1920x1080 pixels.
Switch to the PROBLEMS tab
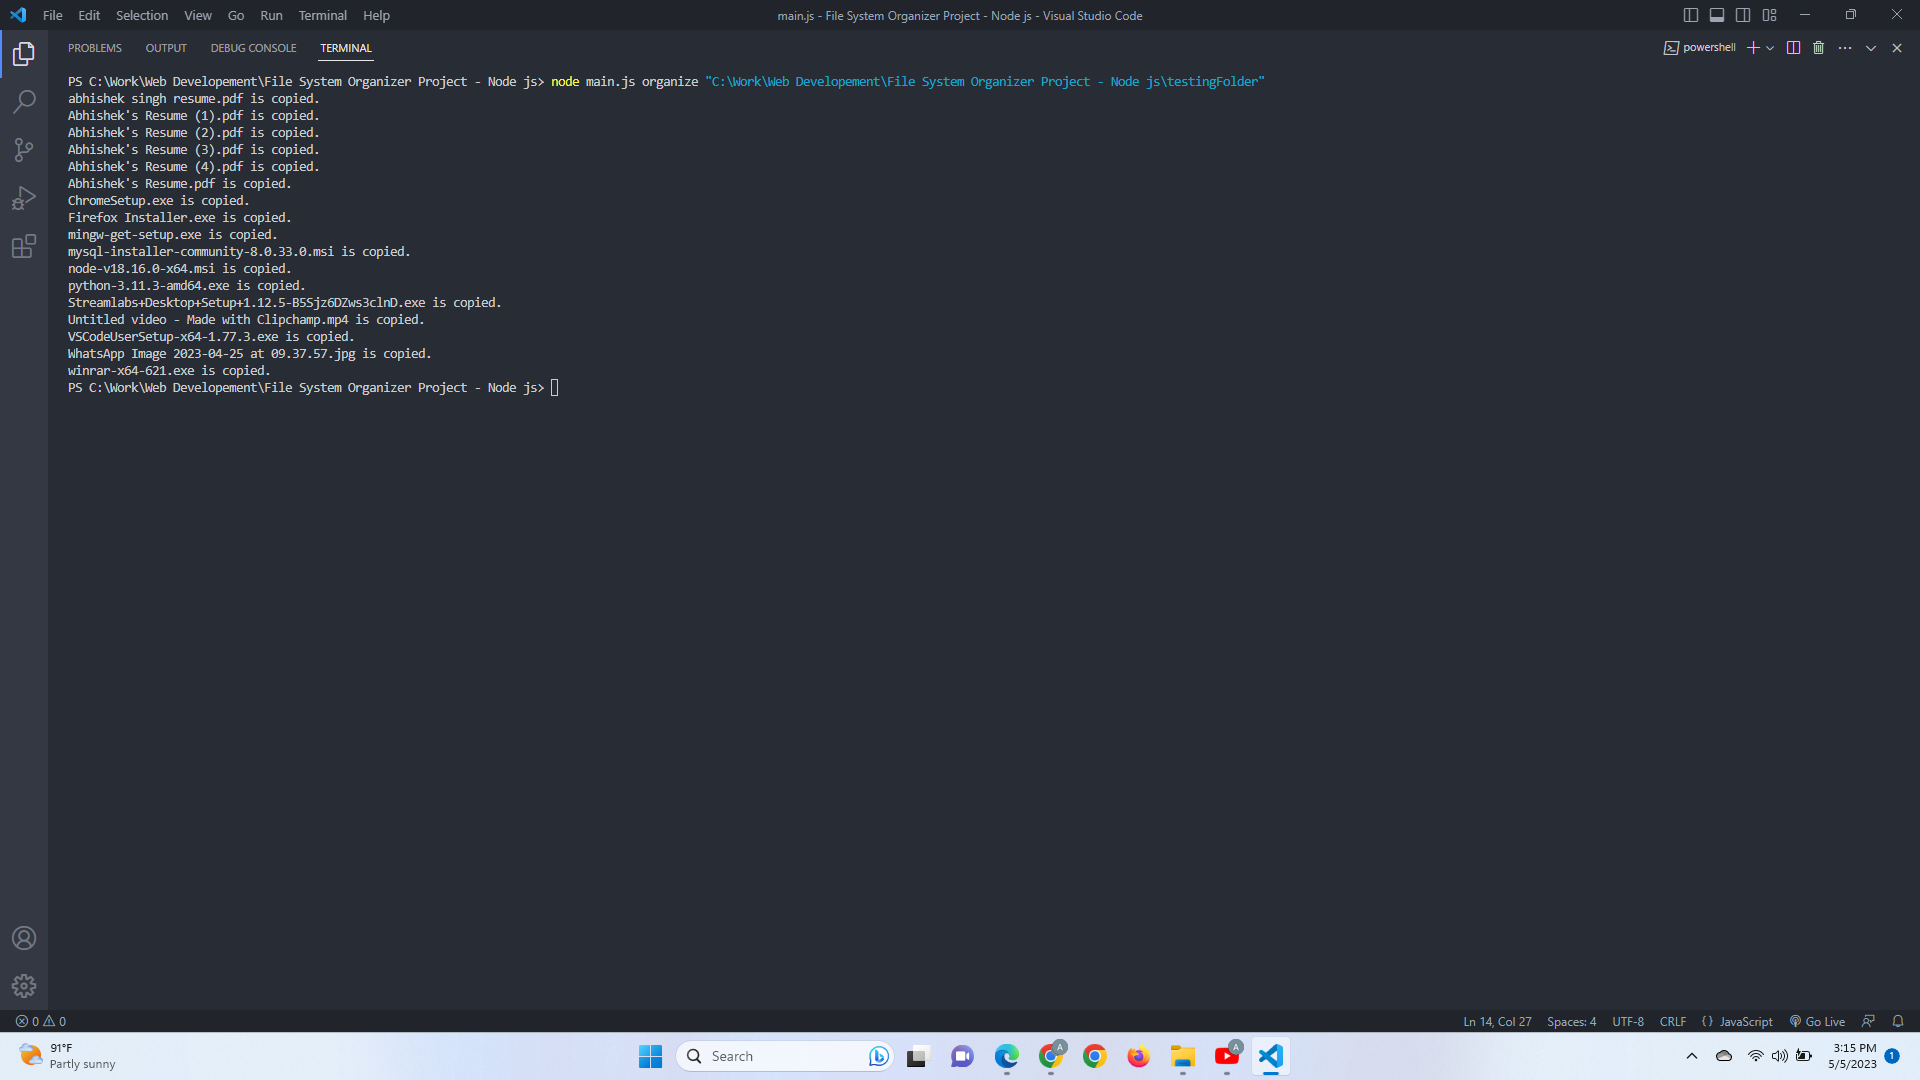point(95,48)
